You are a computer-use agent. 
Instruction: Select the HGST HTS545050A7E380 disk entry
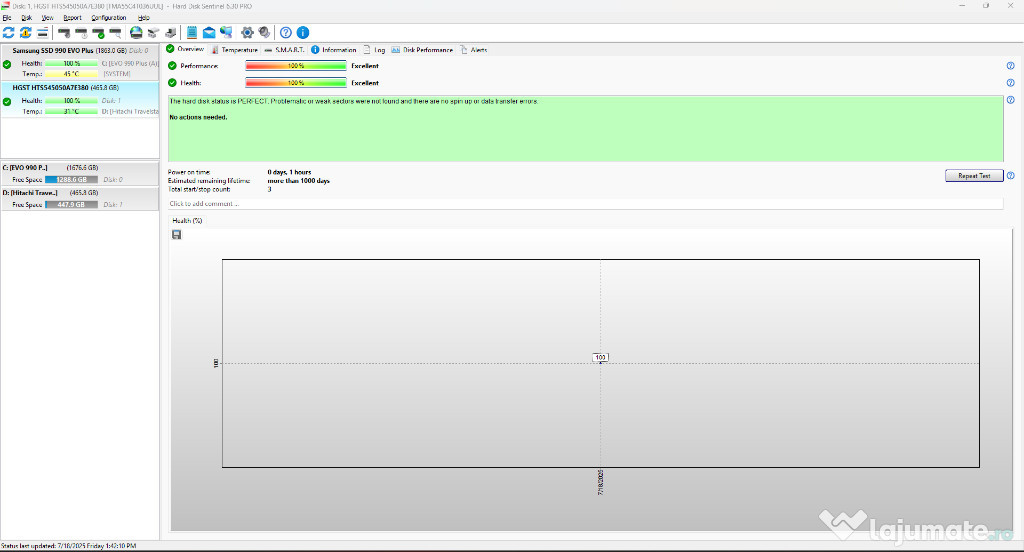pos(80,99)
